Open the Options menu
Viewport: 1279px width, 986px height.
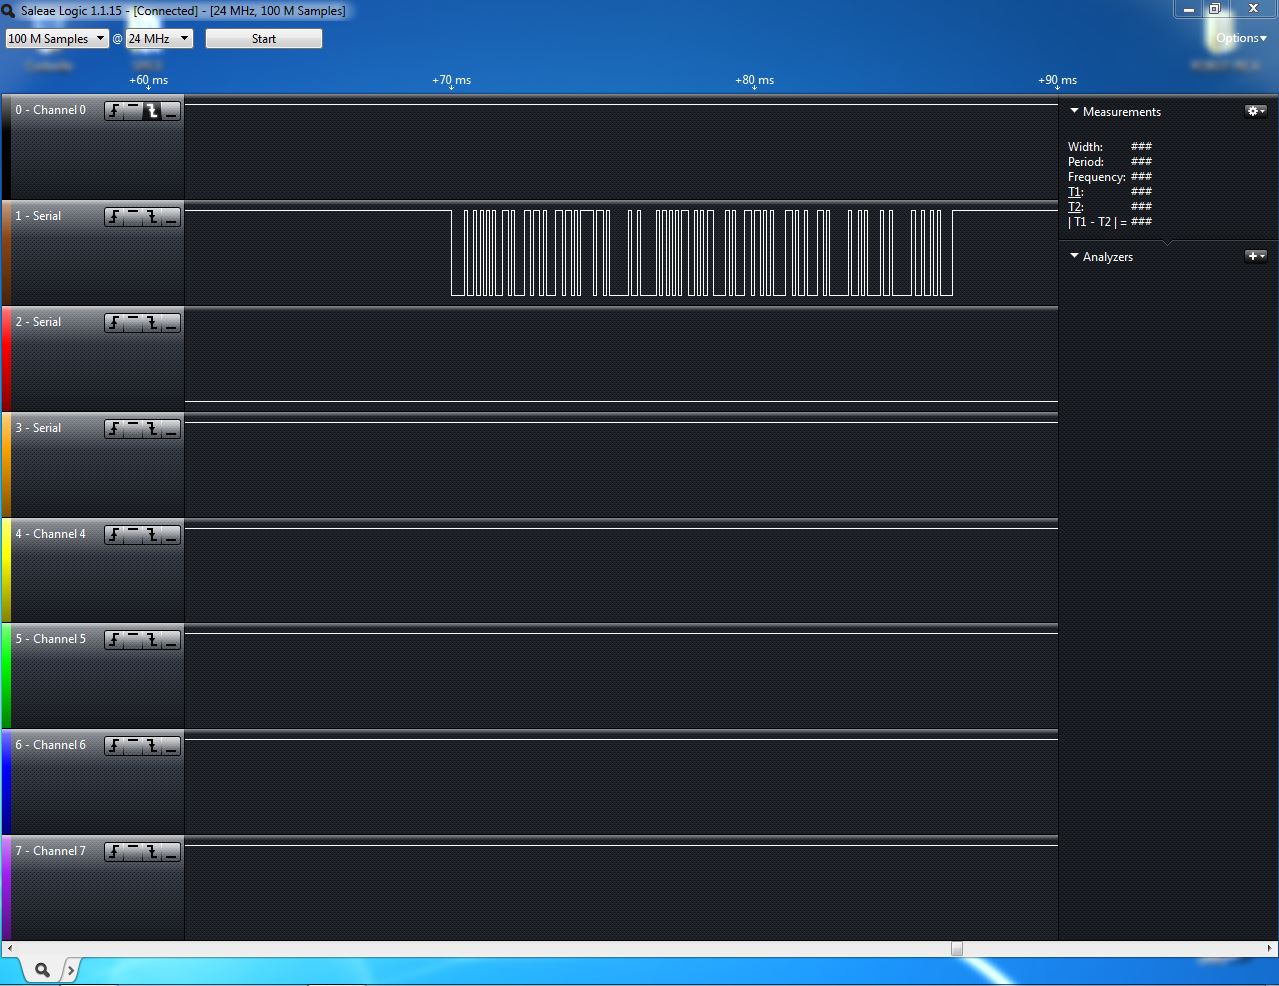[1240, 38]
